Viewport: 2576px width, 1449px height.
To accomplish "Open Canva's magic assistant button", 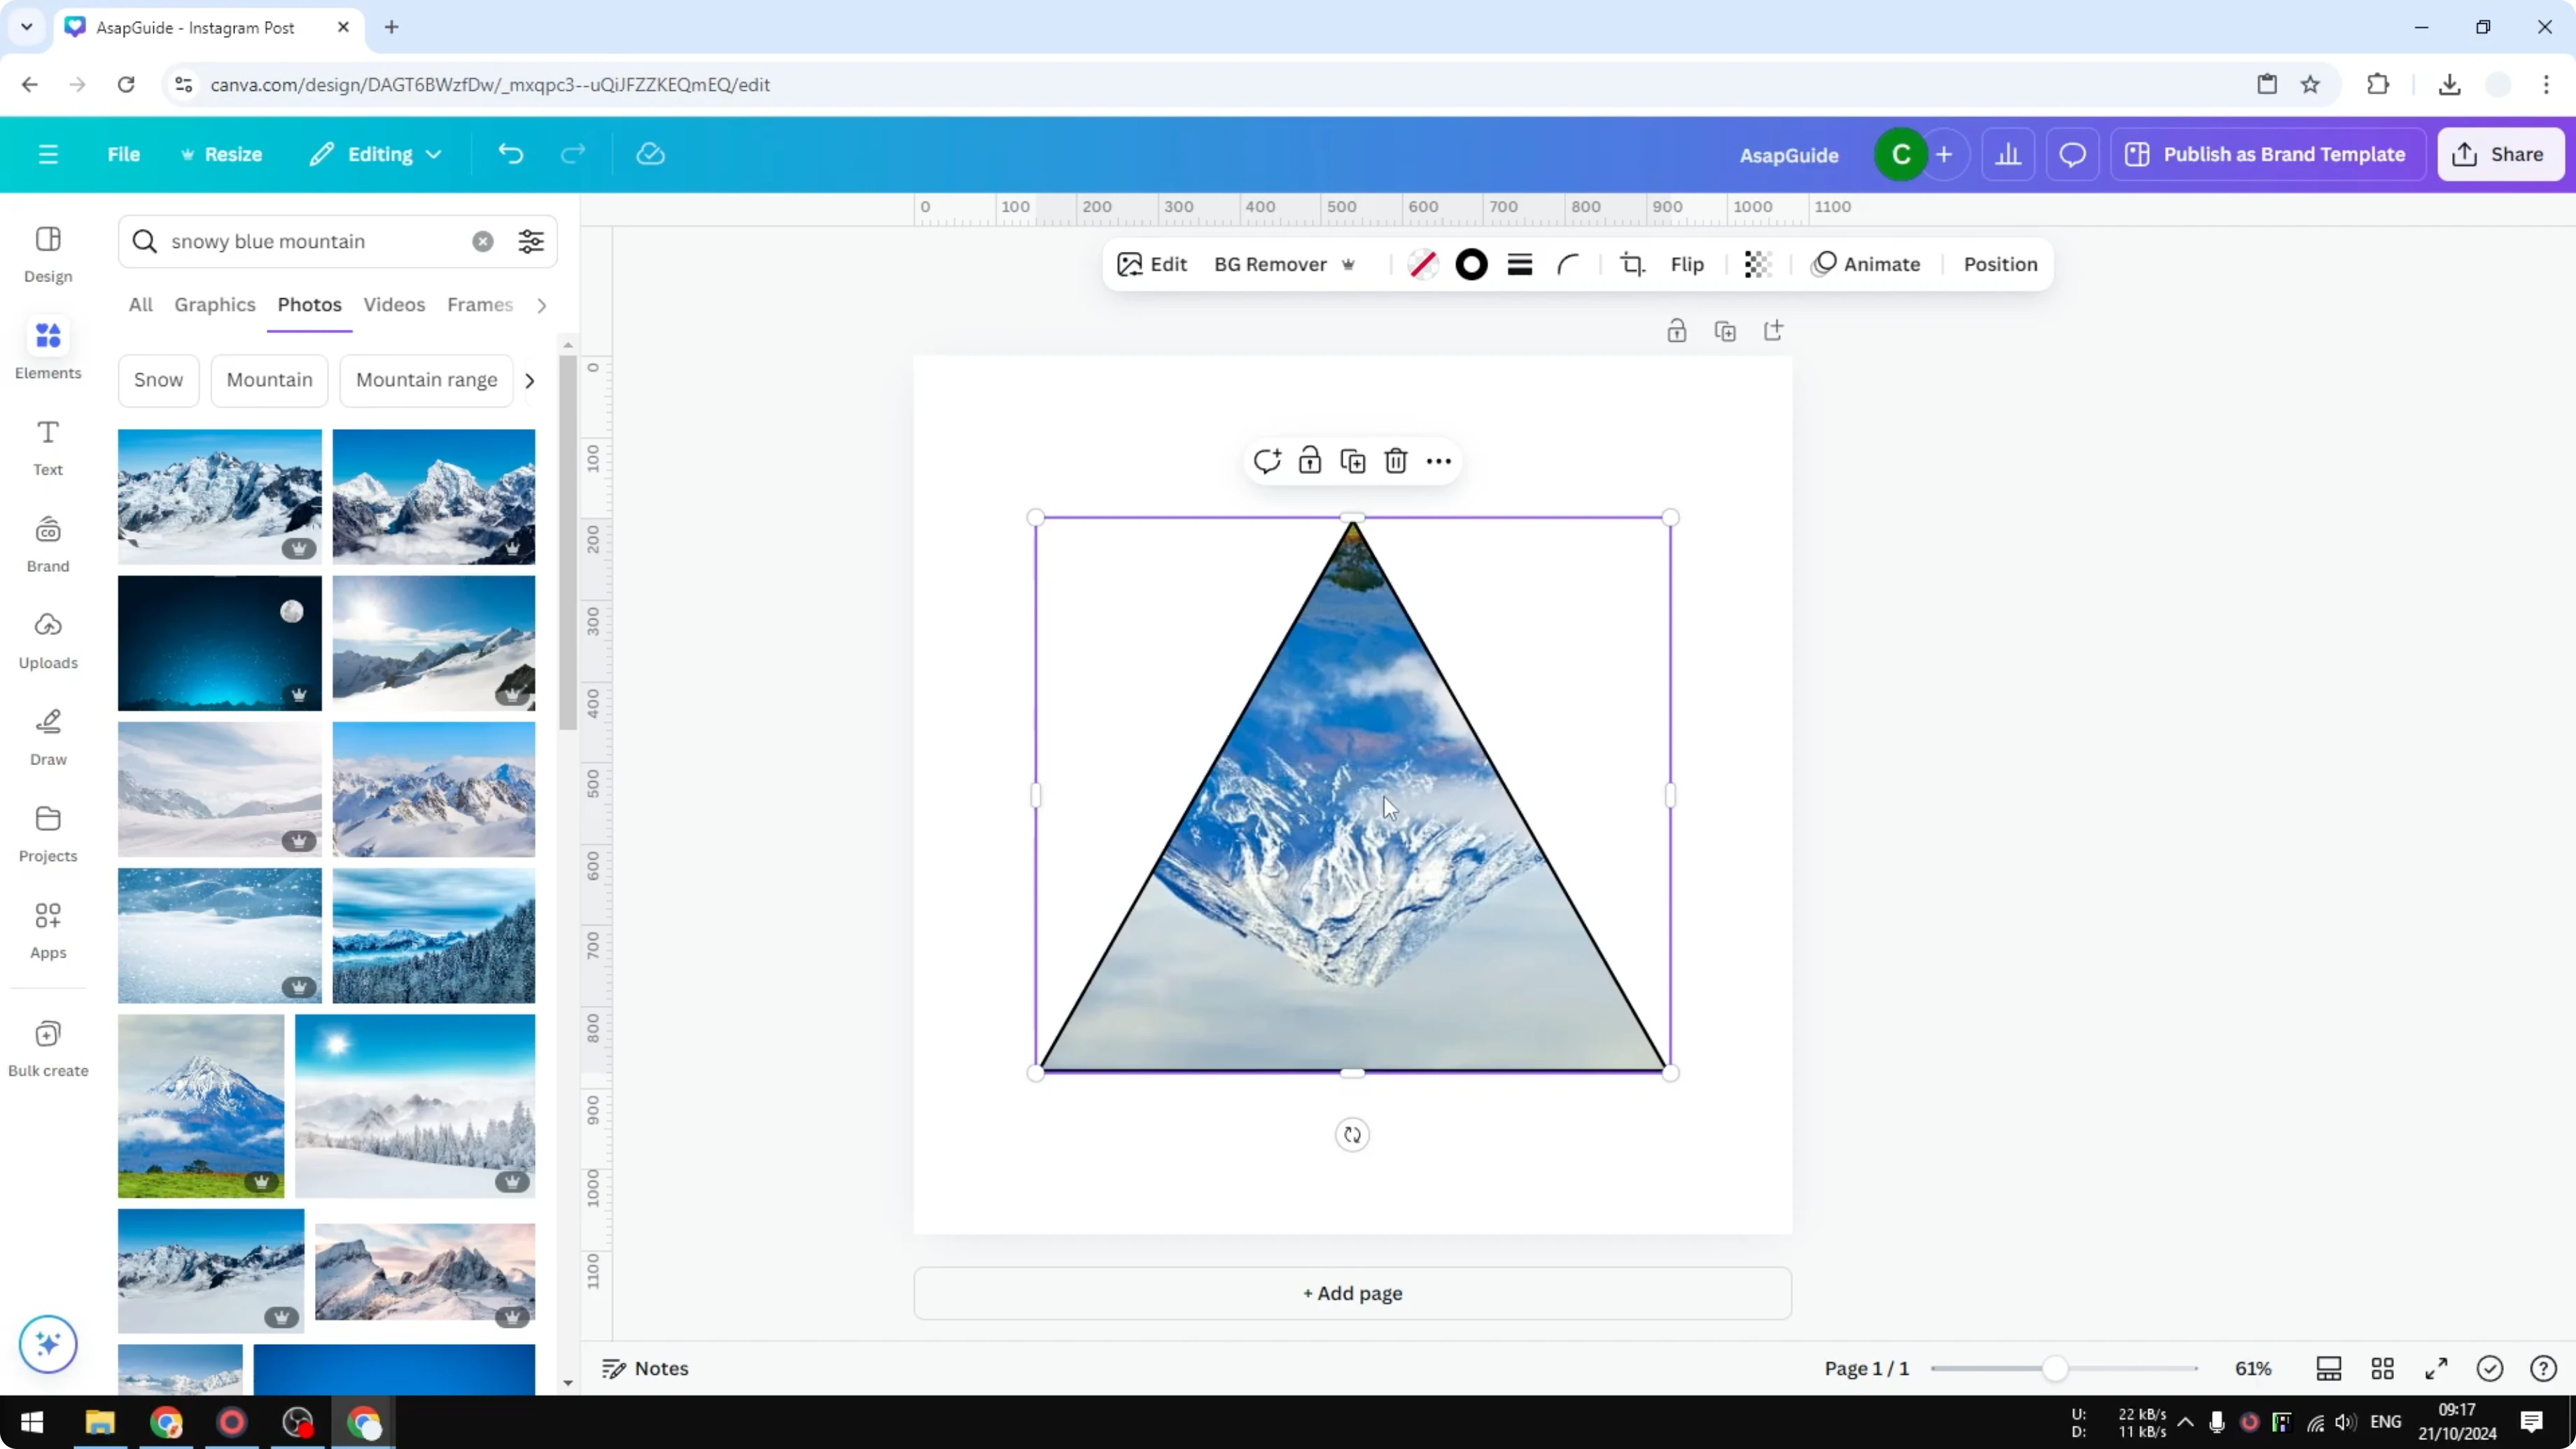I will click(x=47, y=1344).
